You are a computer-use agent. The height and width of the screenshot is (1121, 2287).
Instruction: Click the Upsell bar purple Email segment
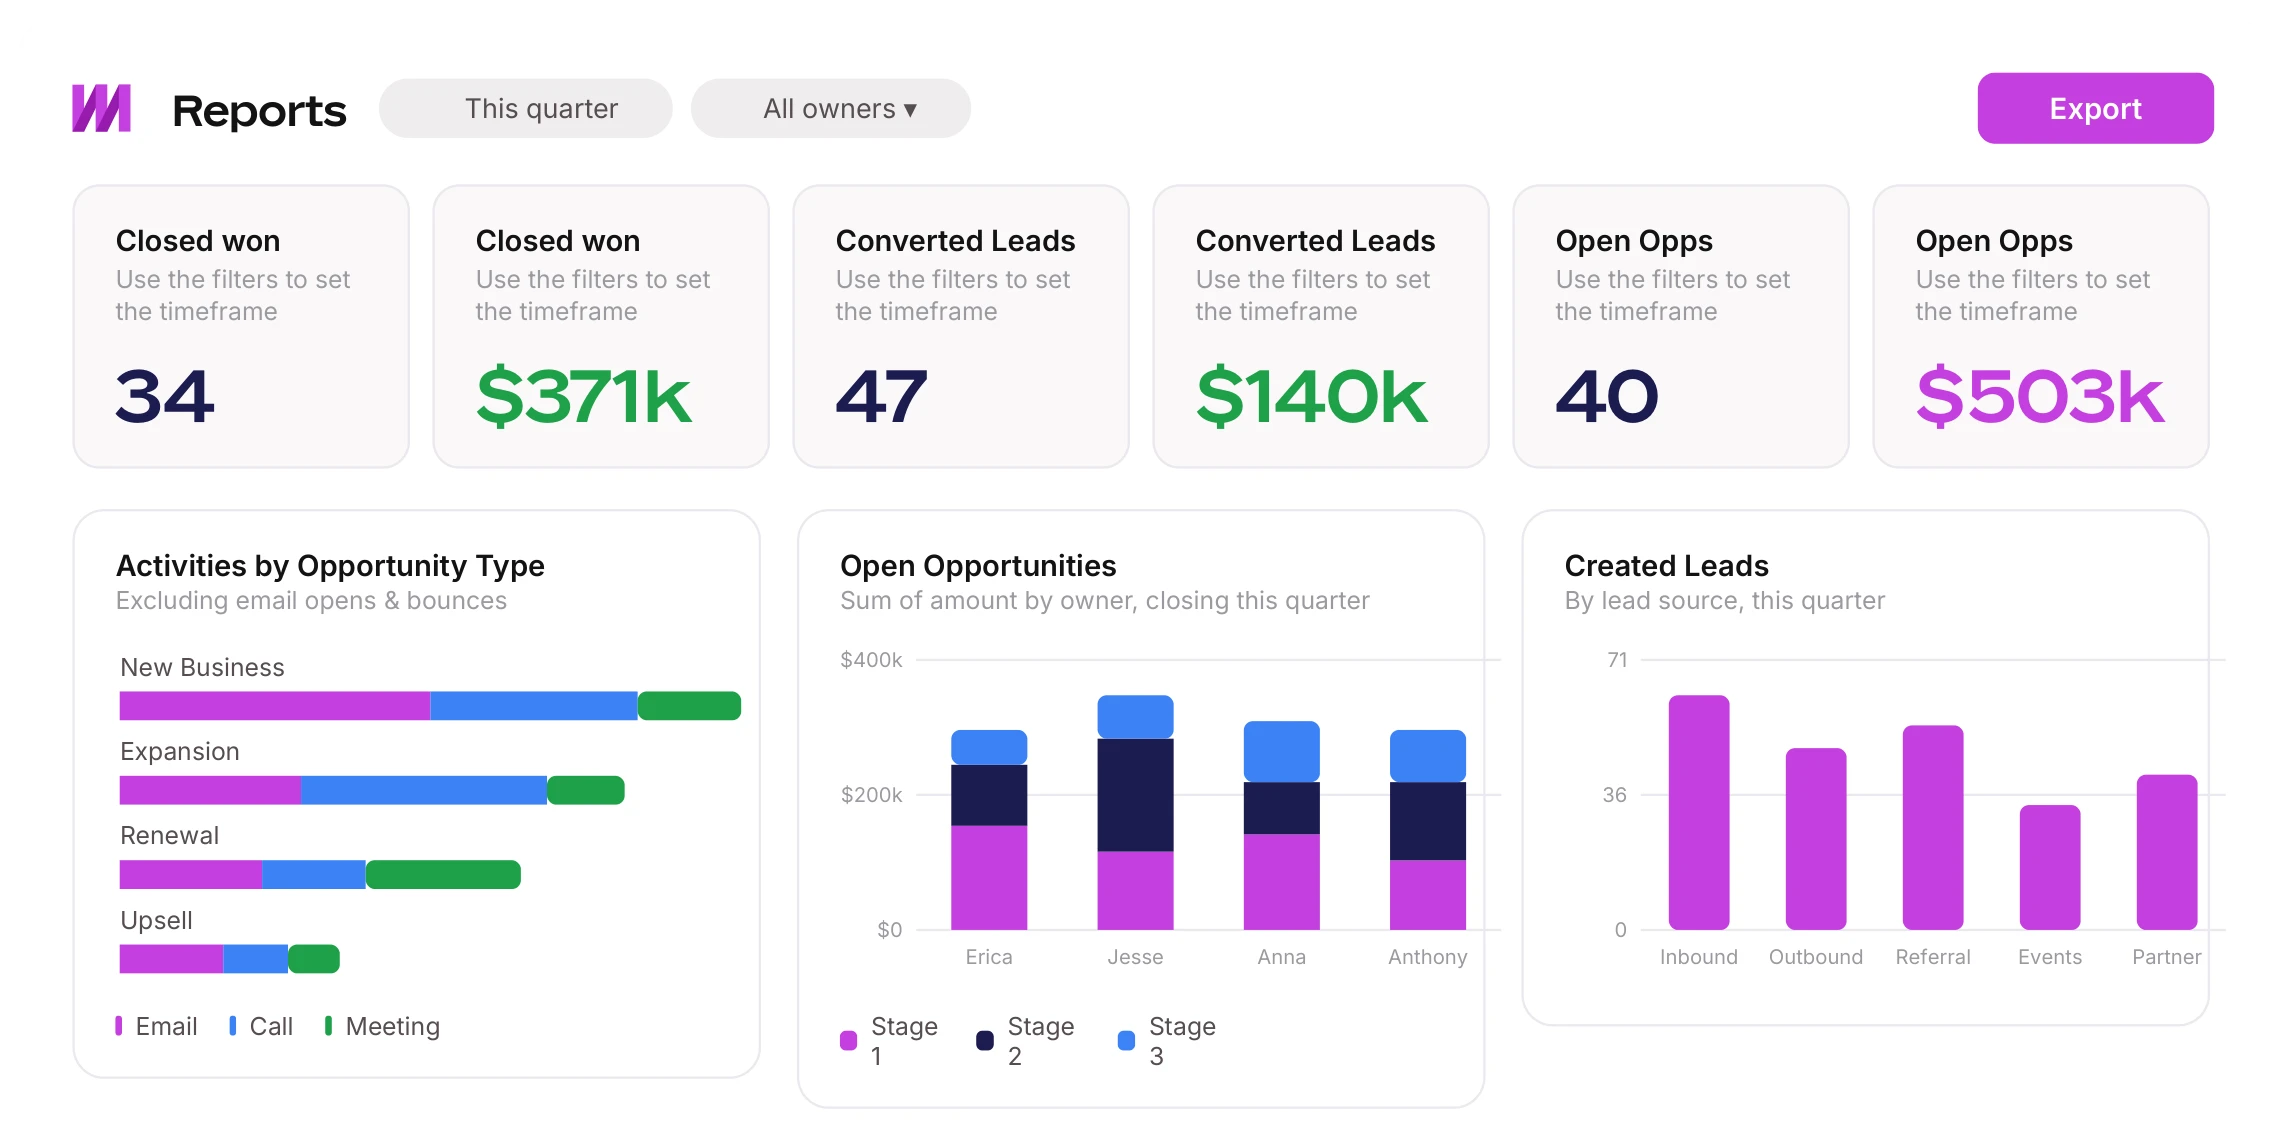(x=172, y=959)
